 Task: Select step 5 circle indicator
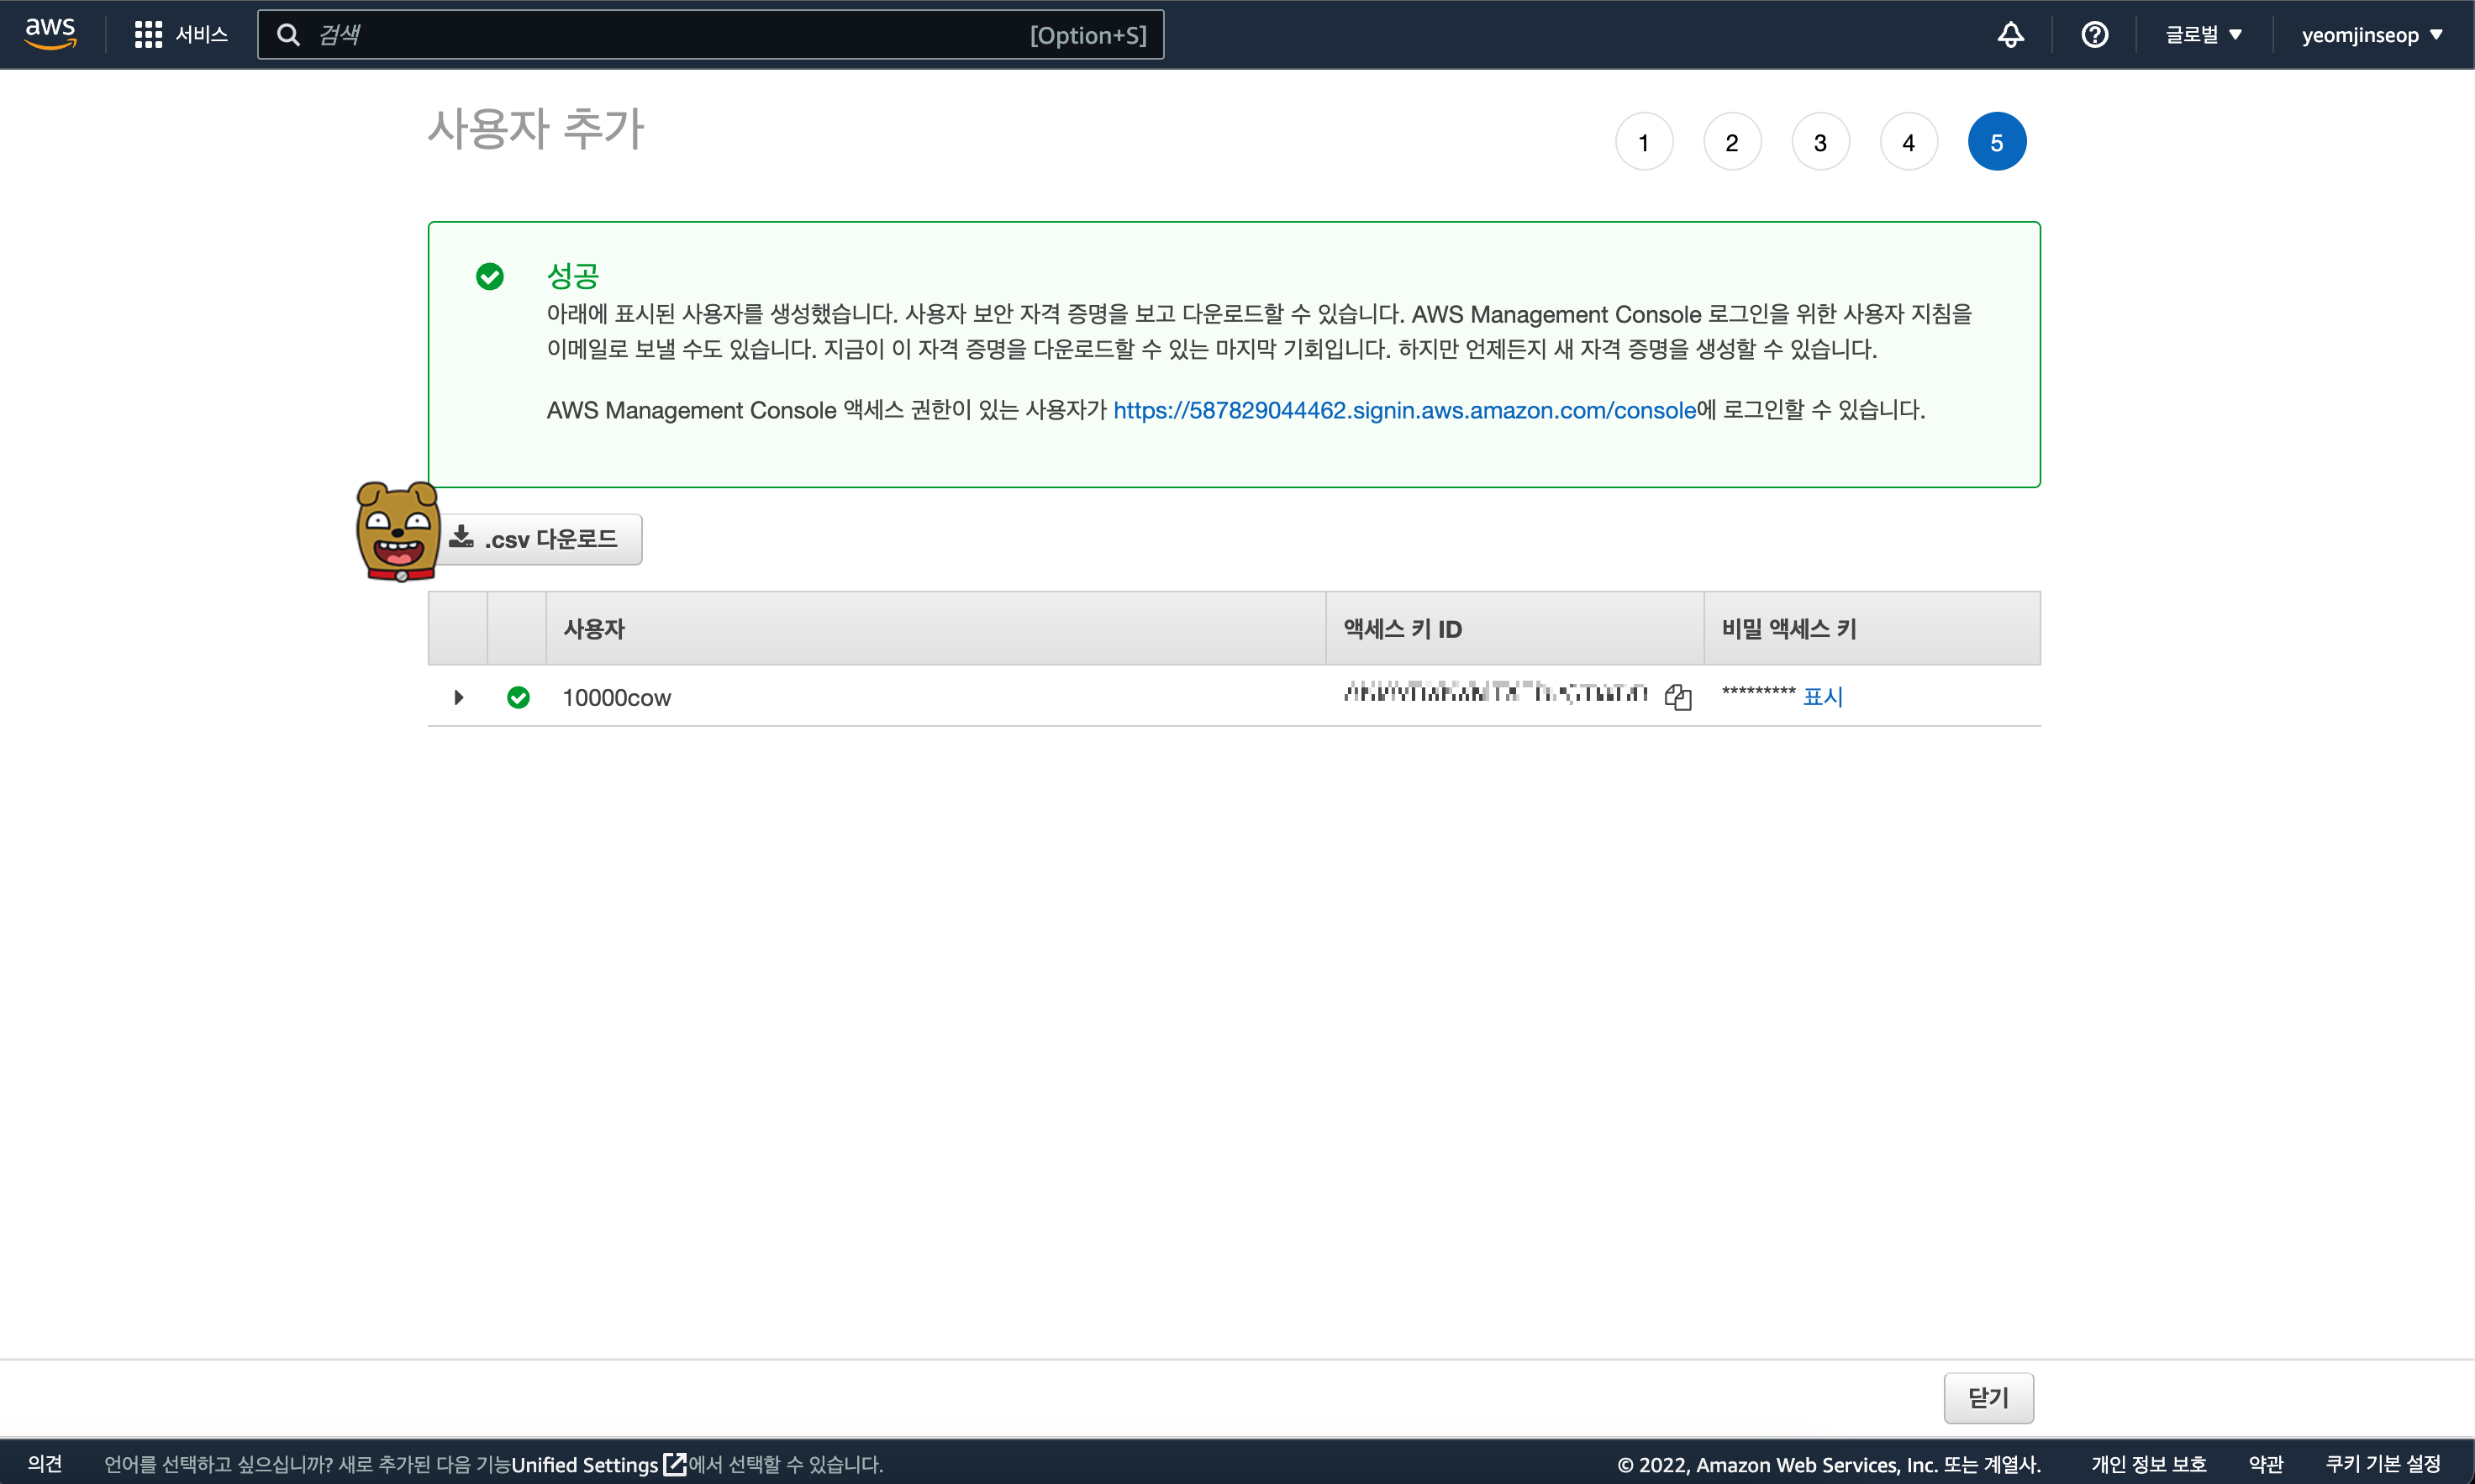pos(1996,142)
